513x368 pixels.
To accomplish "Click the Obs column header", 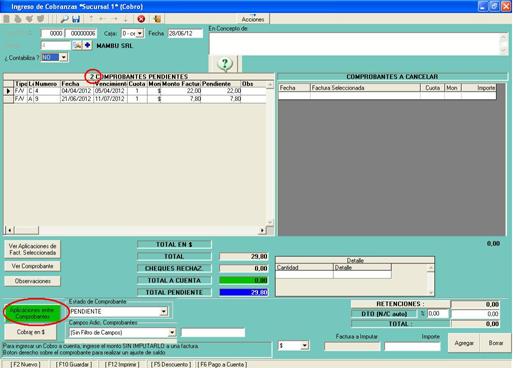I will pos(253,84).
